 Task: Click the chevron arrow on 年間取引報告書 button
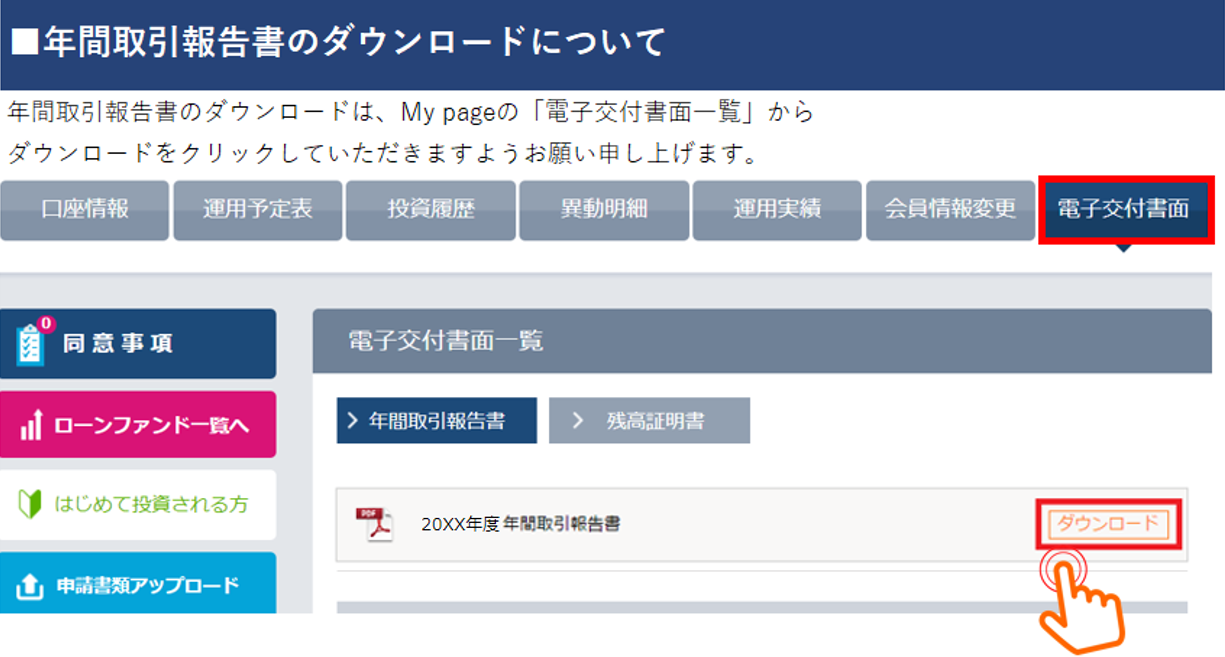click(352, 421)
